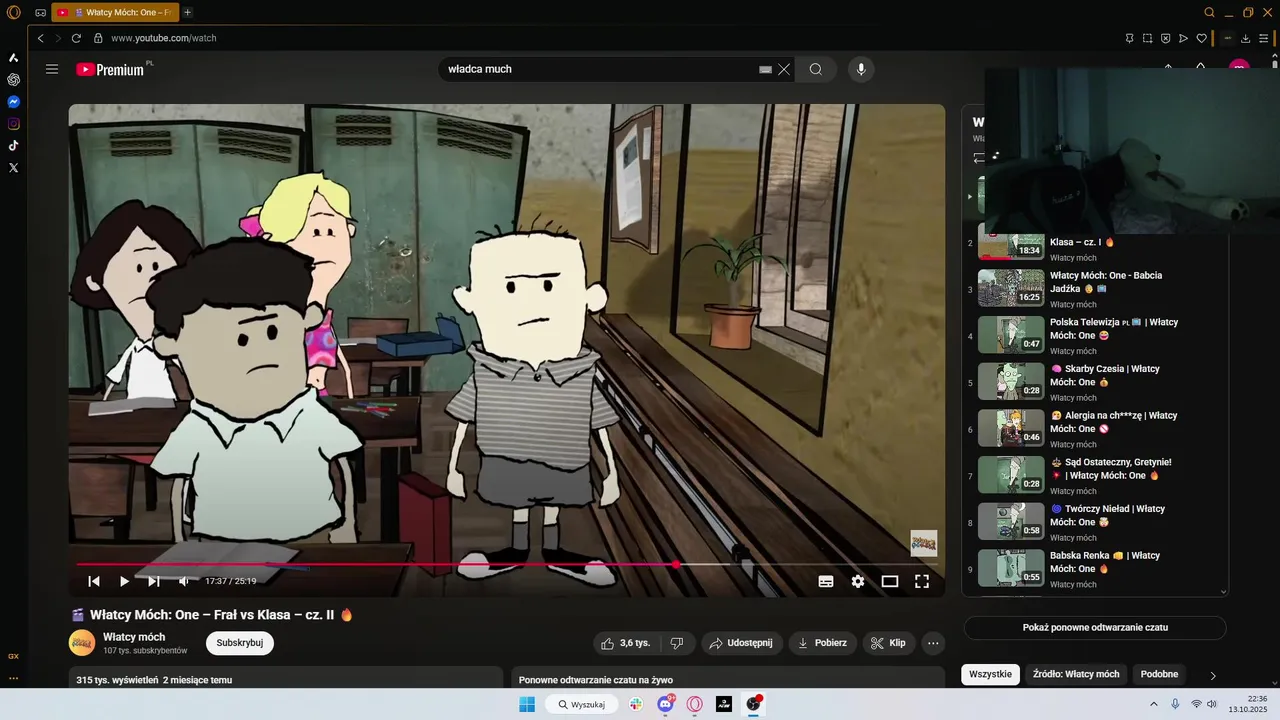Screen dimensions: 1280x720
Task: Take a snapshot with the capture icon
Action: (1148, 38)
